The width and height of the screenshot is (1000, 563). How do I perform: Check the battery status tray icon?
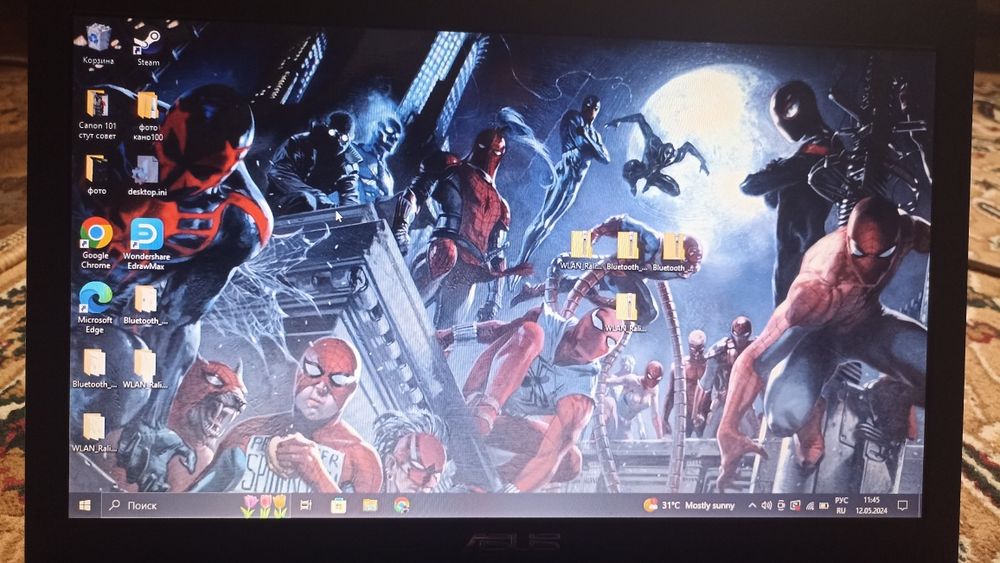824,506
